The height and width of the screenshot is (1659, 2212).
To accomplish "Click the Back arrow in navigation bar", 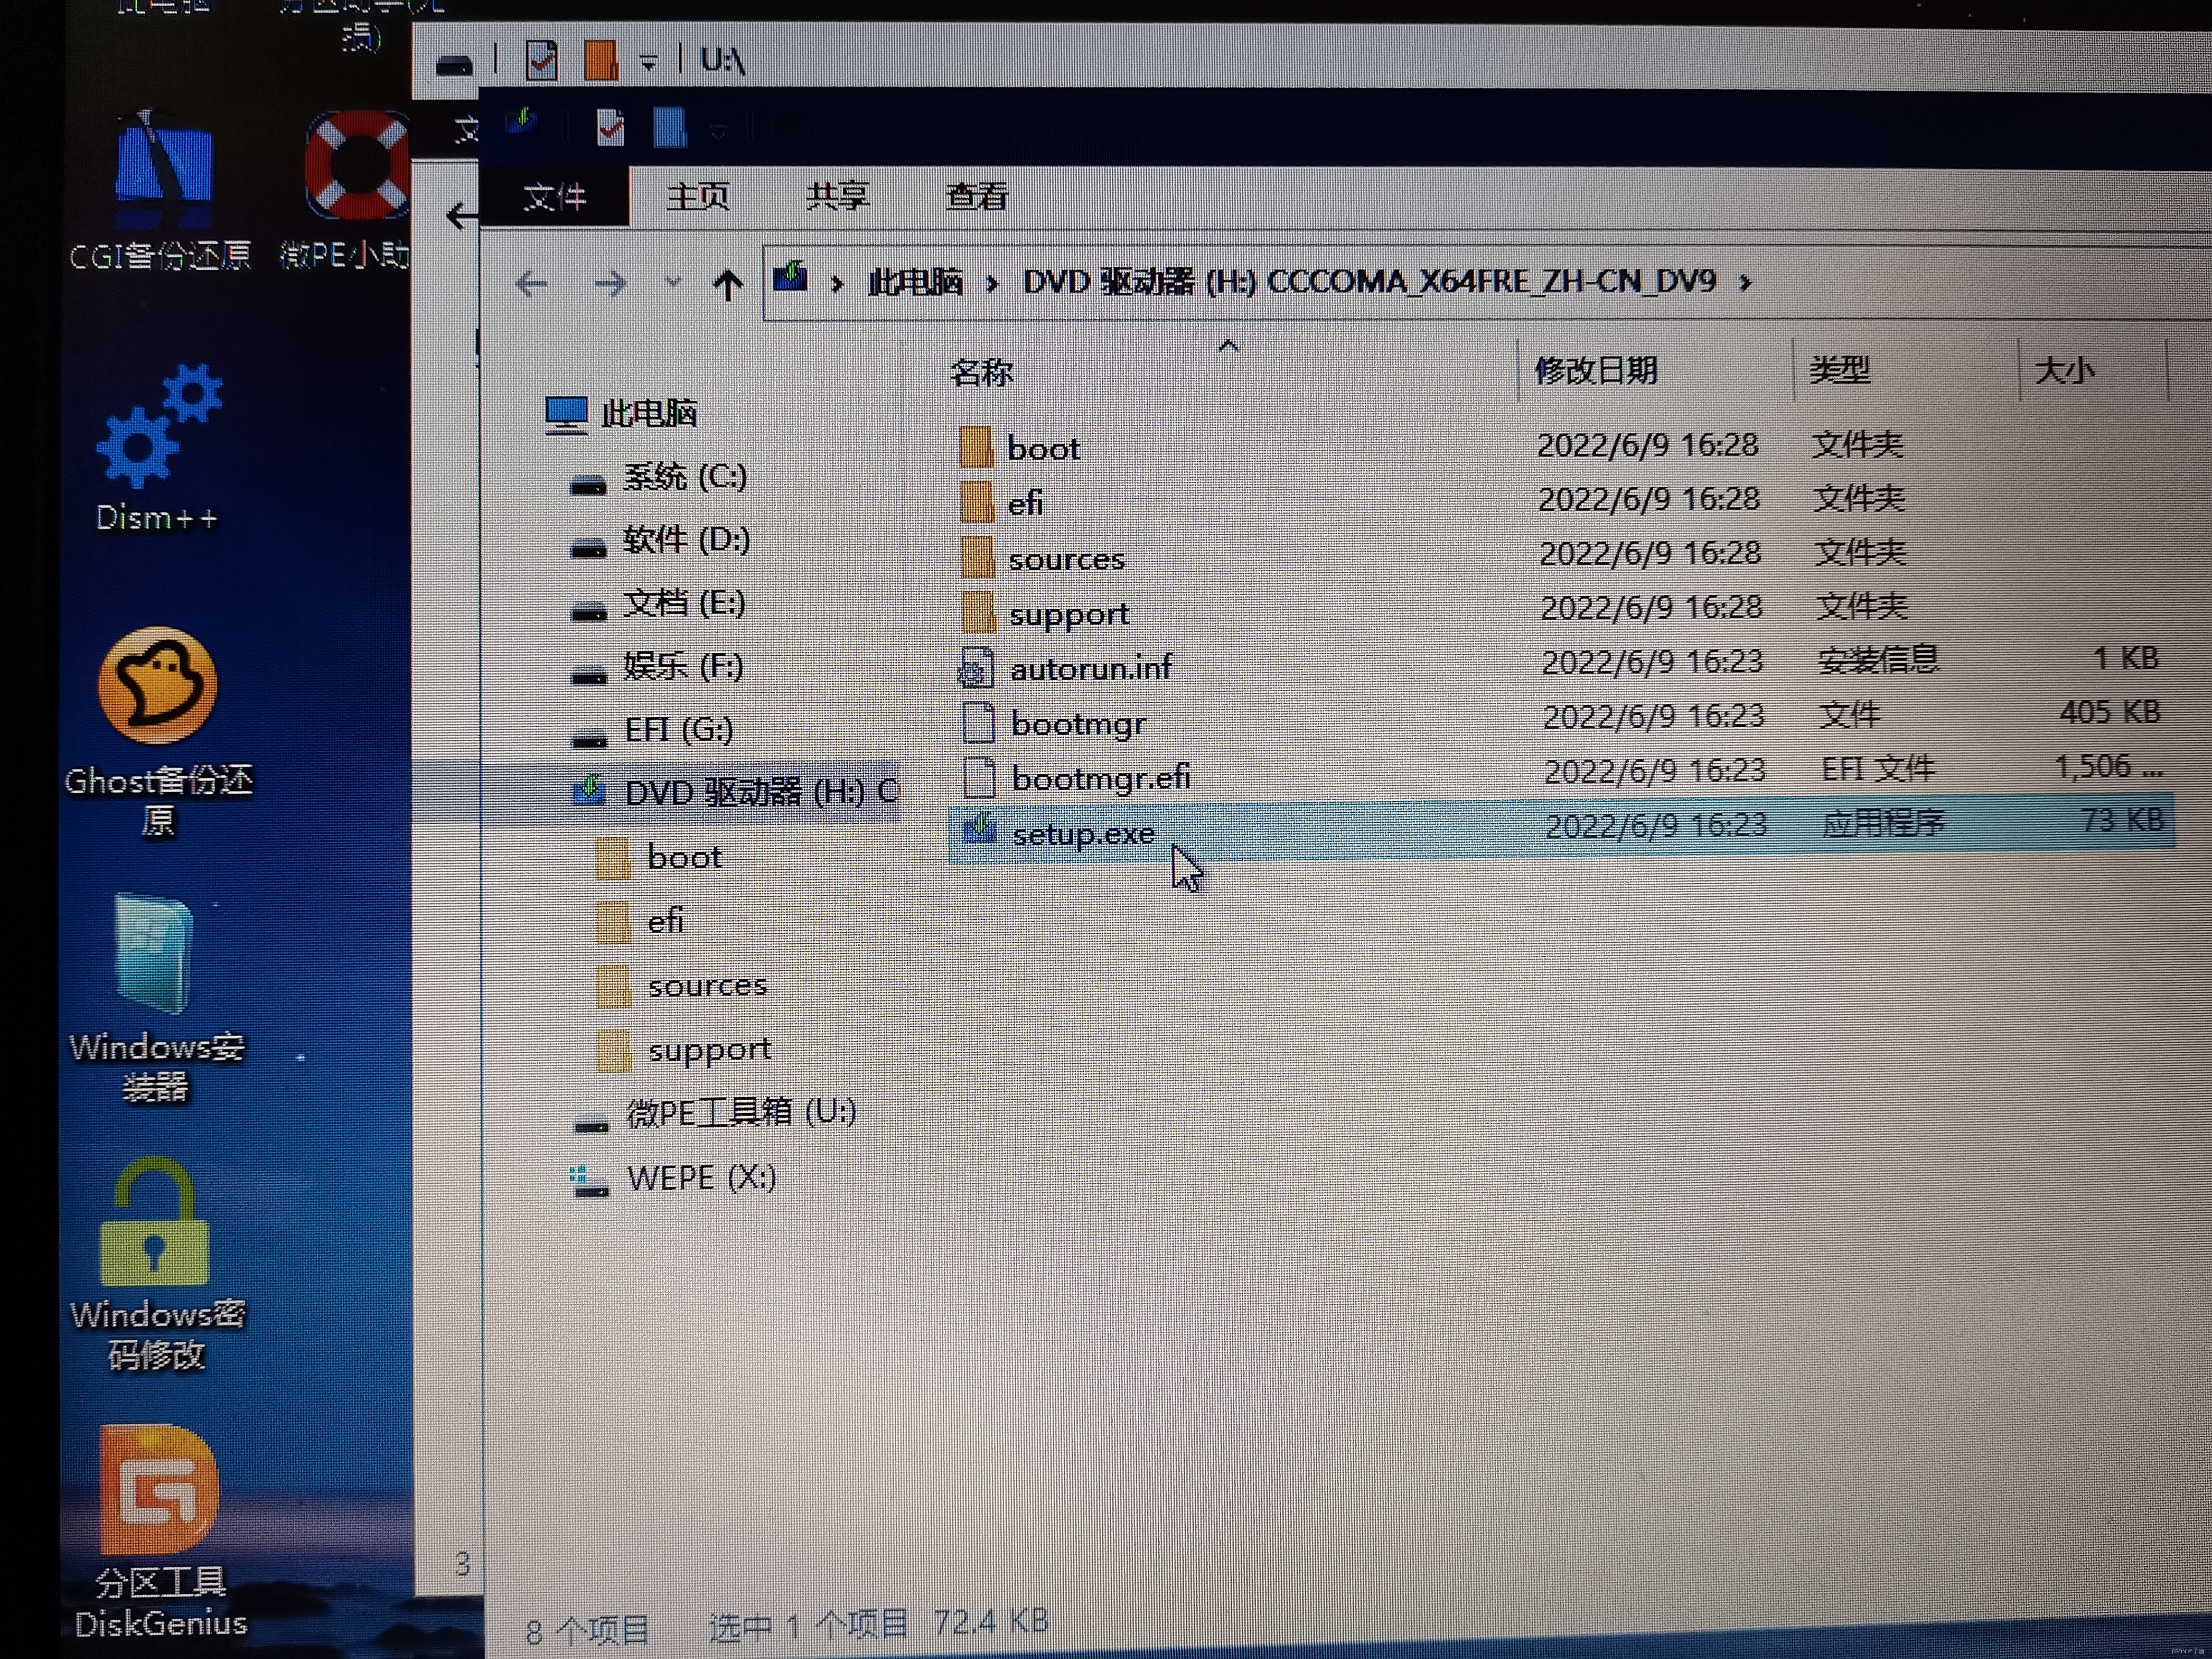I will (532, 284).
